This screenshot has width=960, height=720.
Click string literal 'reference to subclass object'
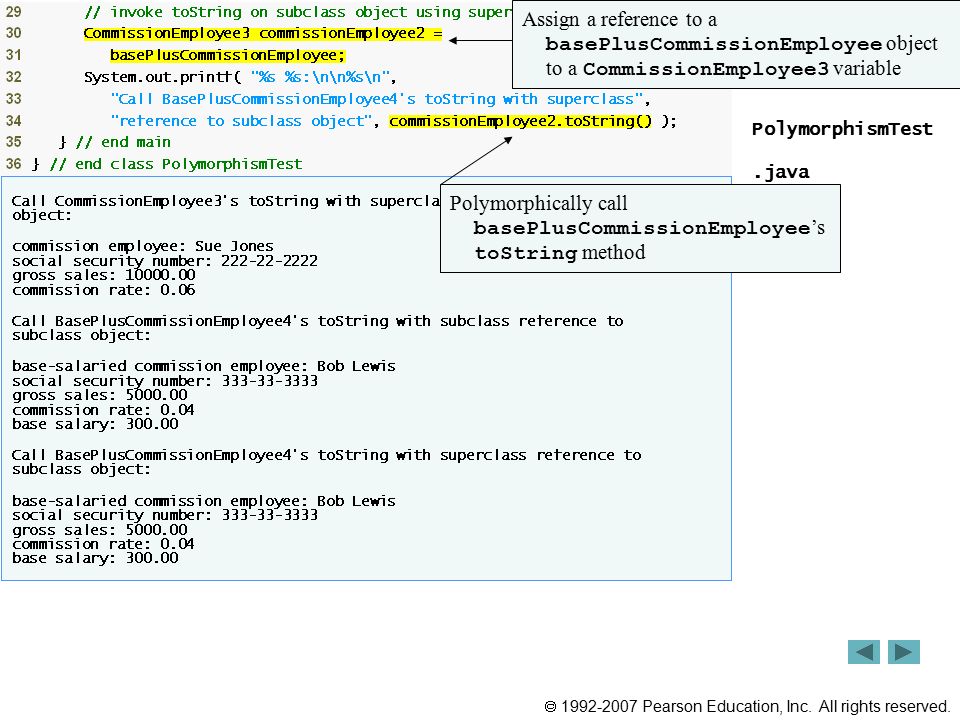241,121
